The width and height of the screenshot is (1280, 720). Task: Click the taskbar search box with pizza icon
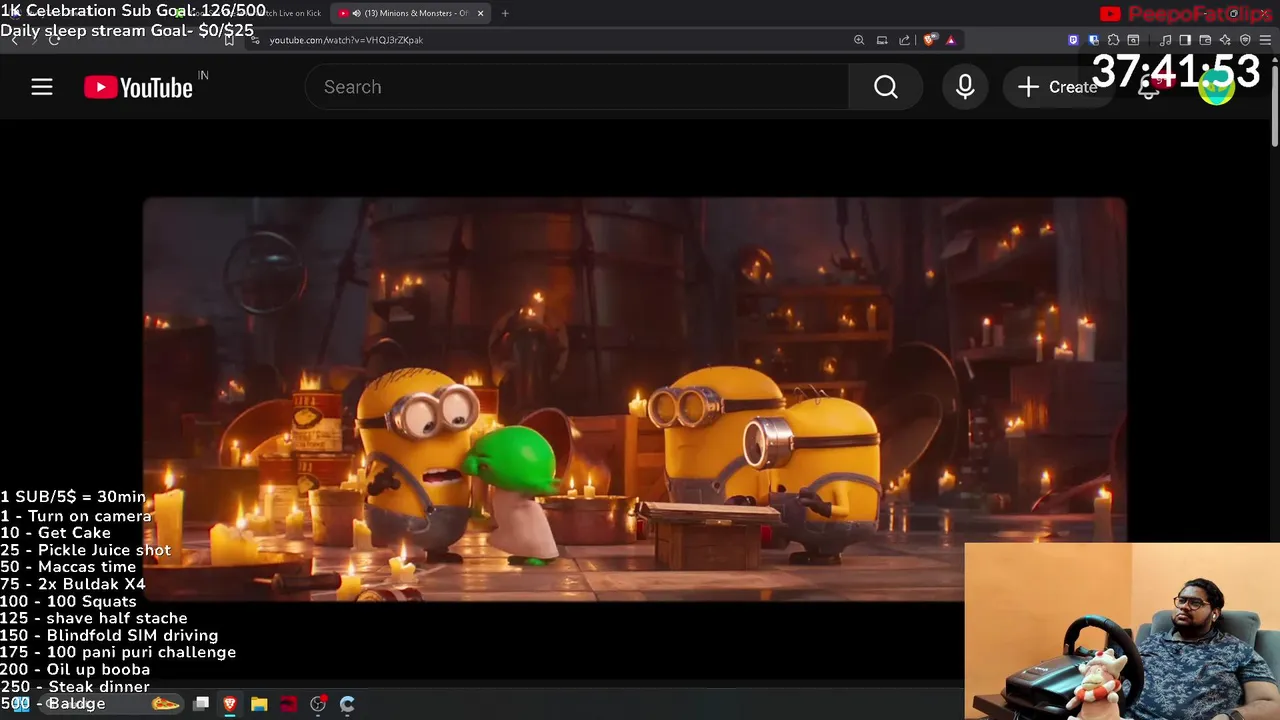pyautogui.click(x=112, y=704)
